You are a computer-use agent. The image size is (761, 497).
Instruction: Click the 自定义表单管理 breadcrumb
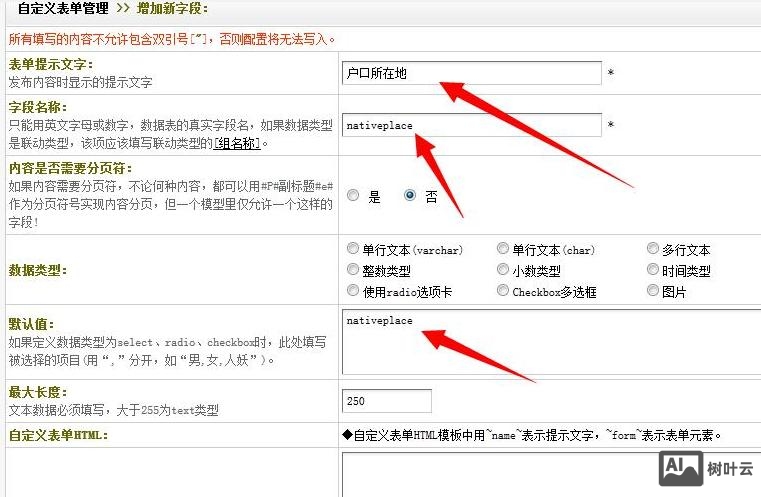pyautogui.click(x=63, y=8)
